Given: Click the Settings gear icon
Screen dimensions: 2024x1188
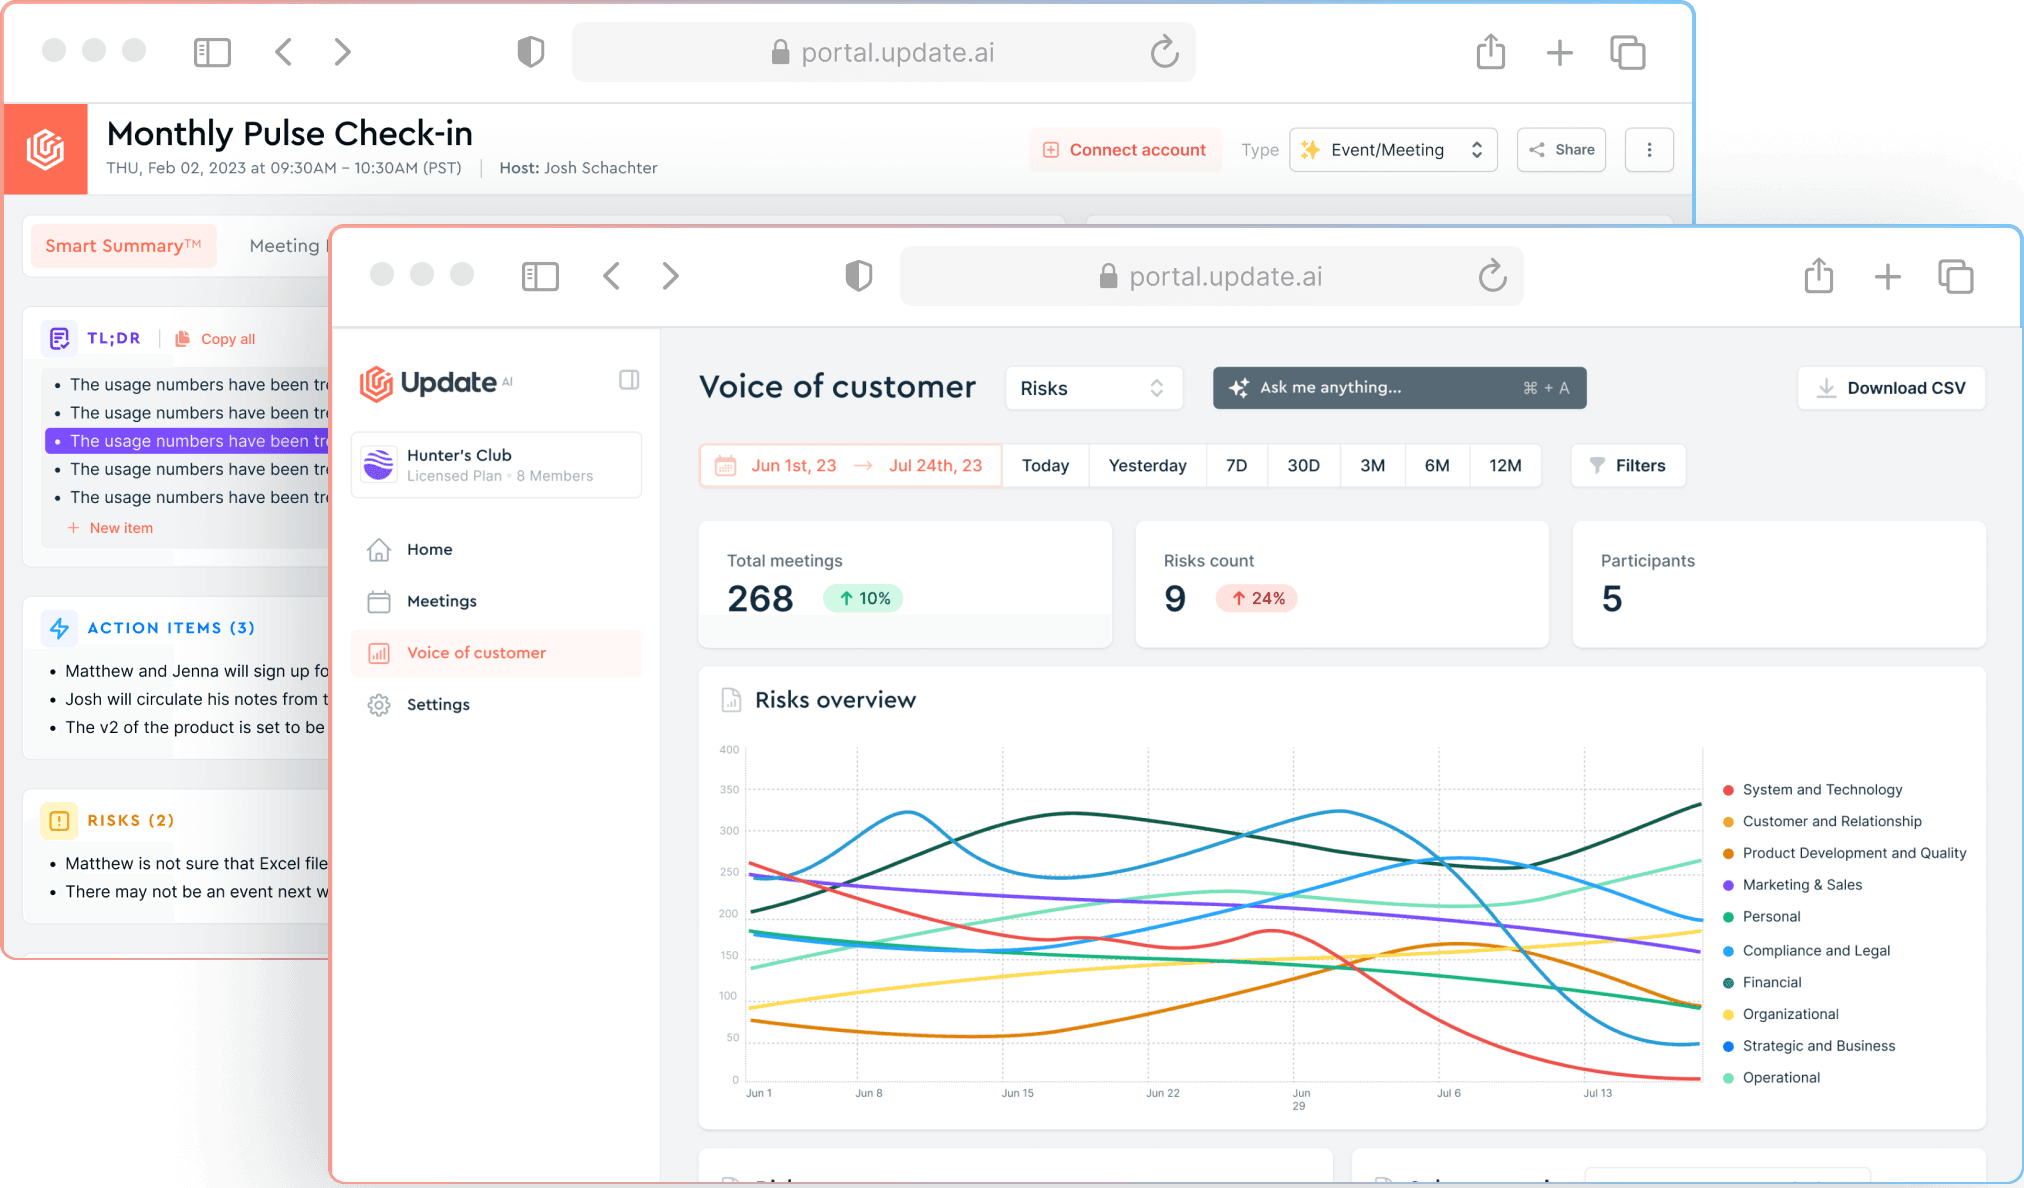Looking at the screenshot, I should [x=379, y=705].
